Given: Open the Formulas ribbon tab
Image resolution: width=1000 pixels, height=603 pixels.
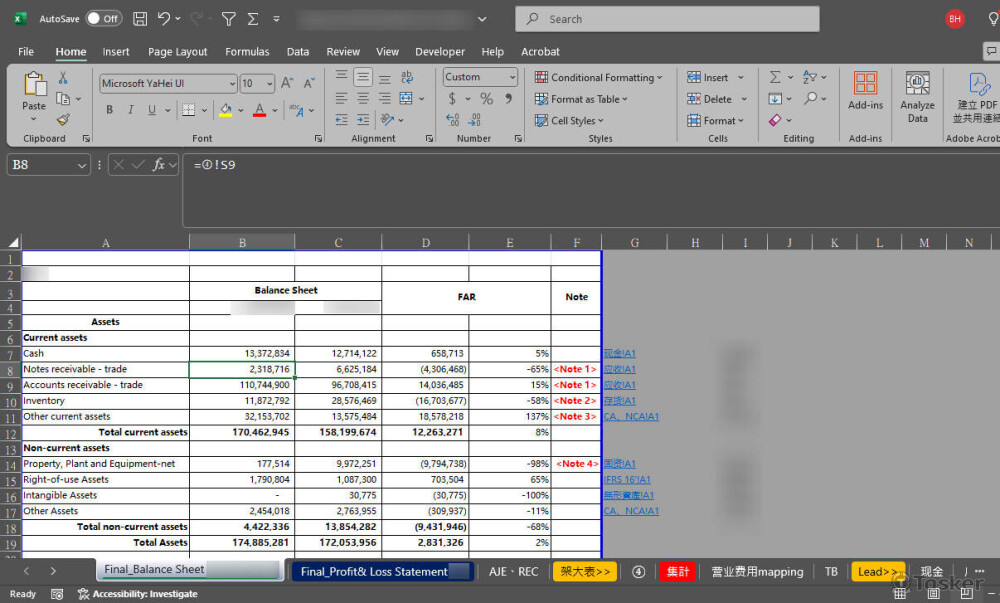Looking at the screenshot, I should tap(247, 52).
